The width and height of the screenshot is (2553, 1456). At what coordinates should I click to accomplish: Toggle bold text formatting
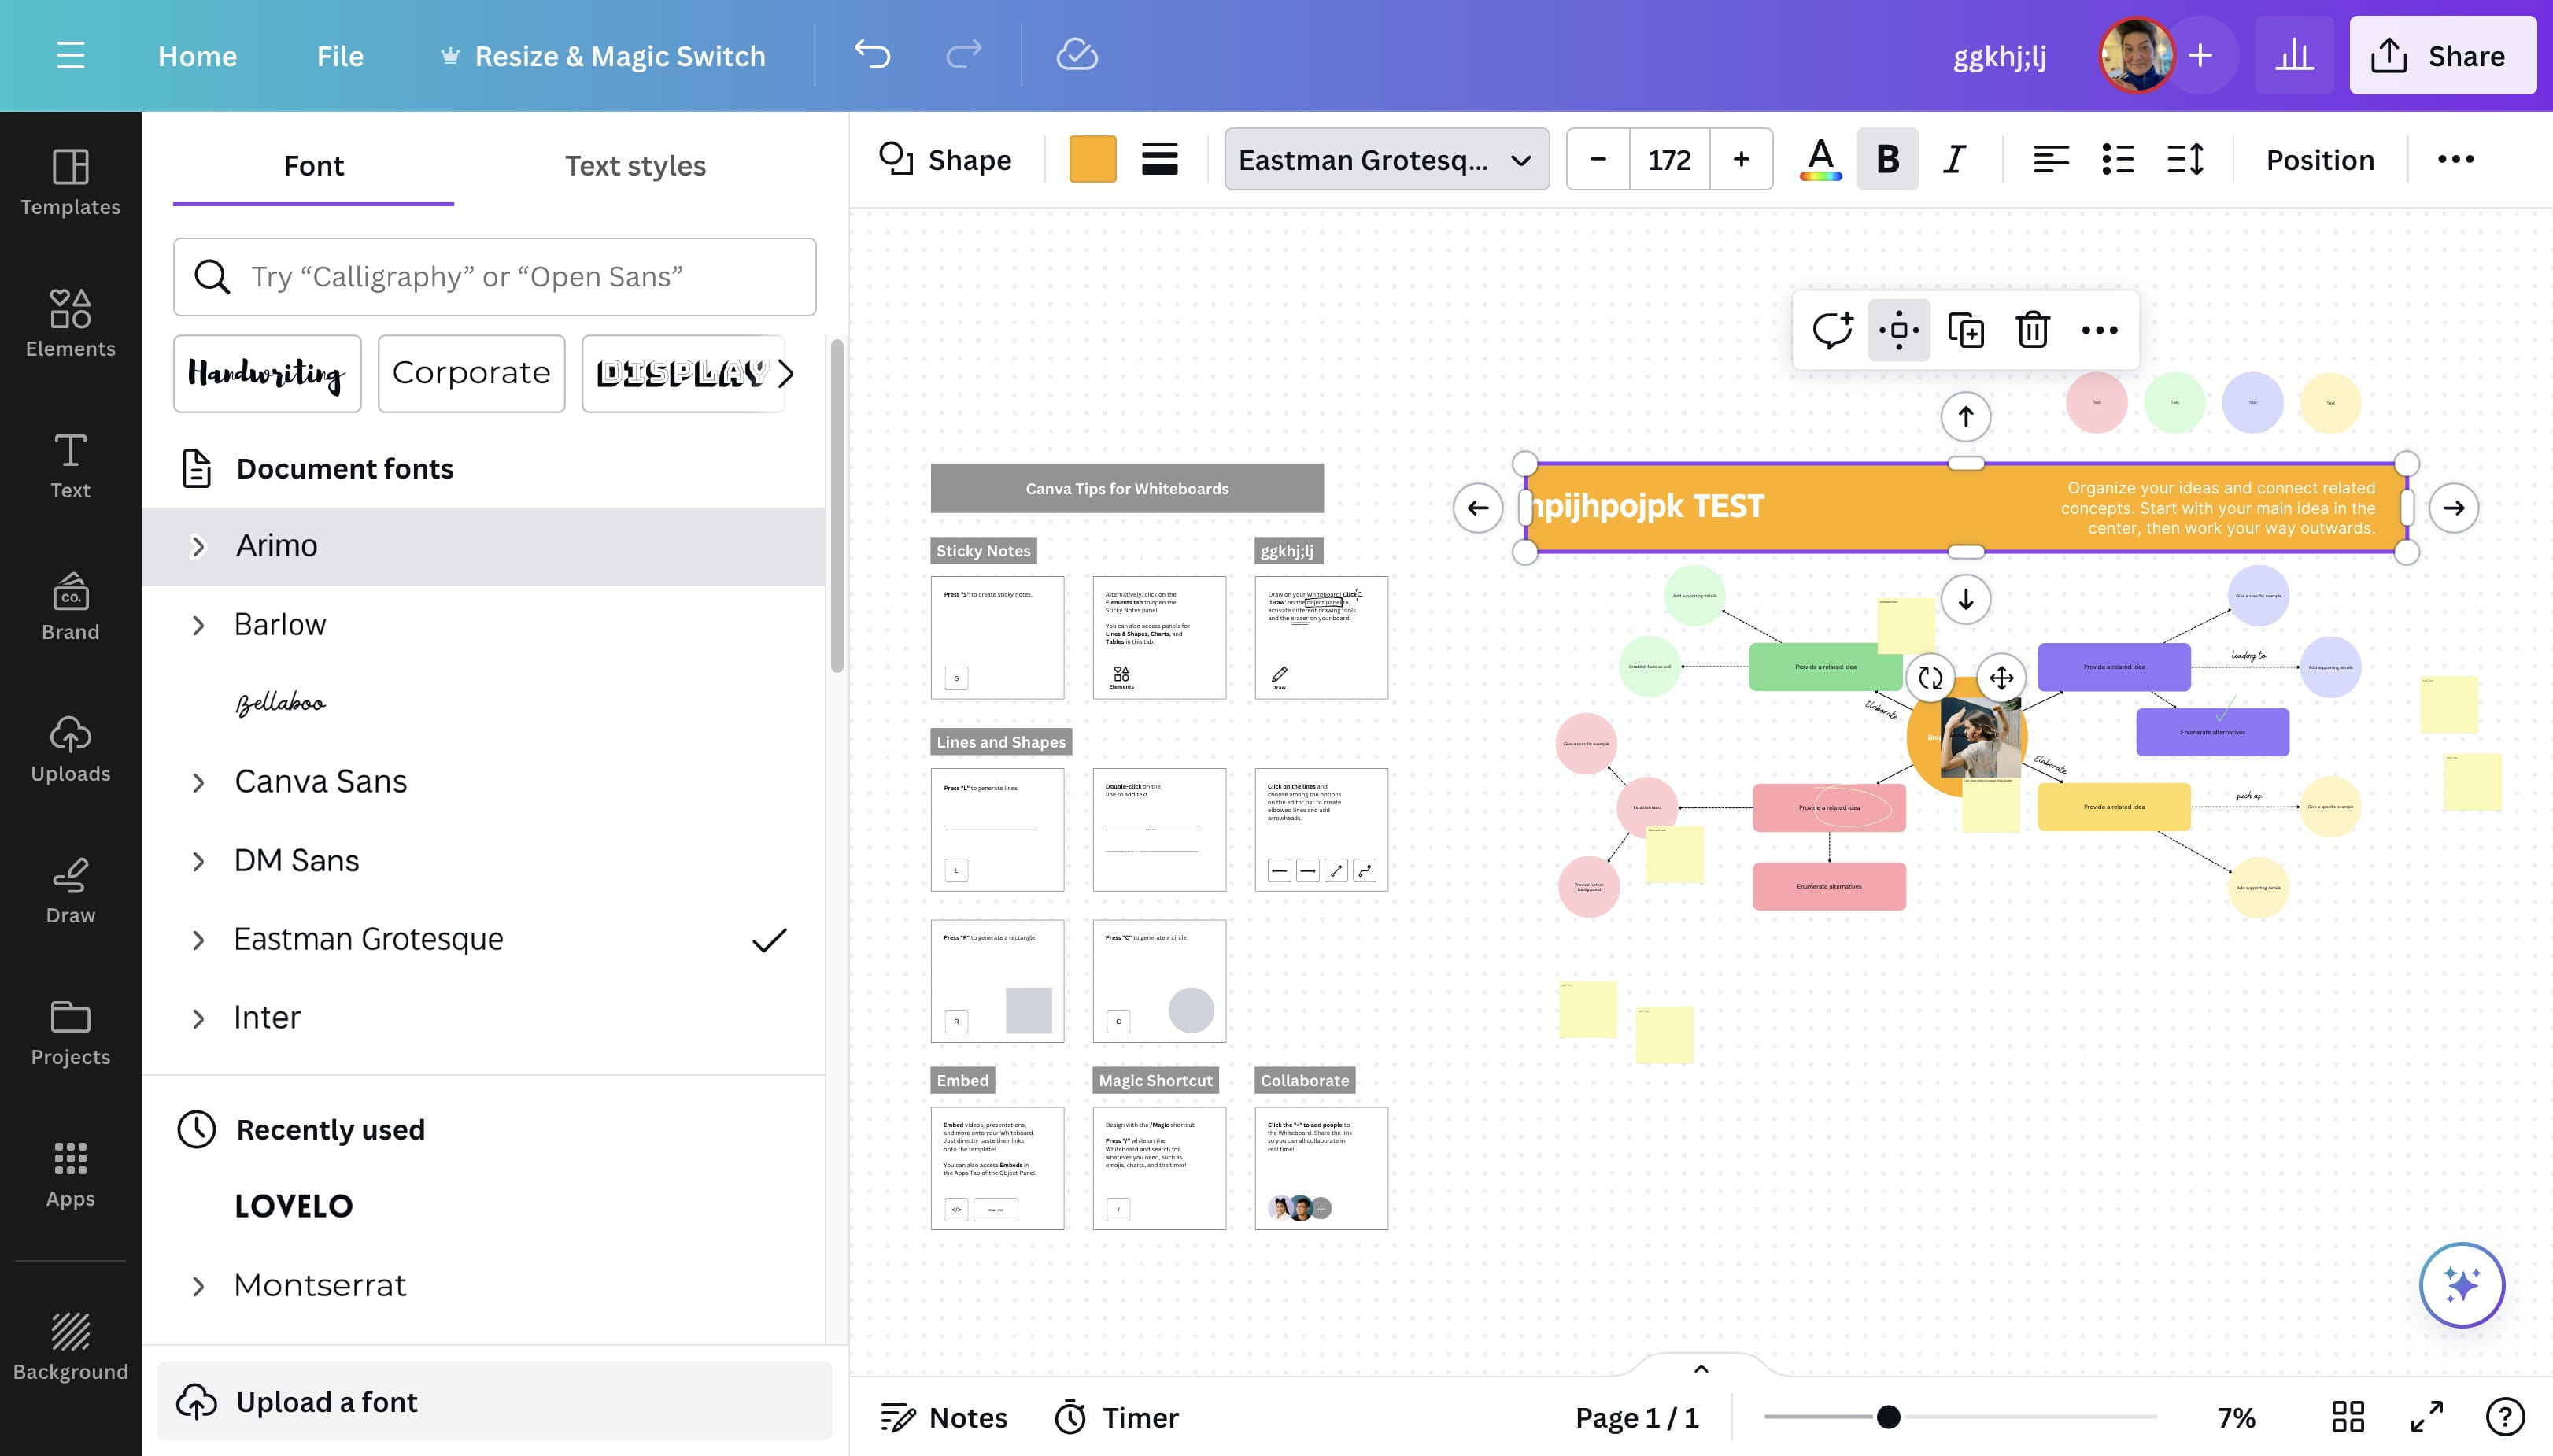coord(1887,160)
